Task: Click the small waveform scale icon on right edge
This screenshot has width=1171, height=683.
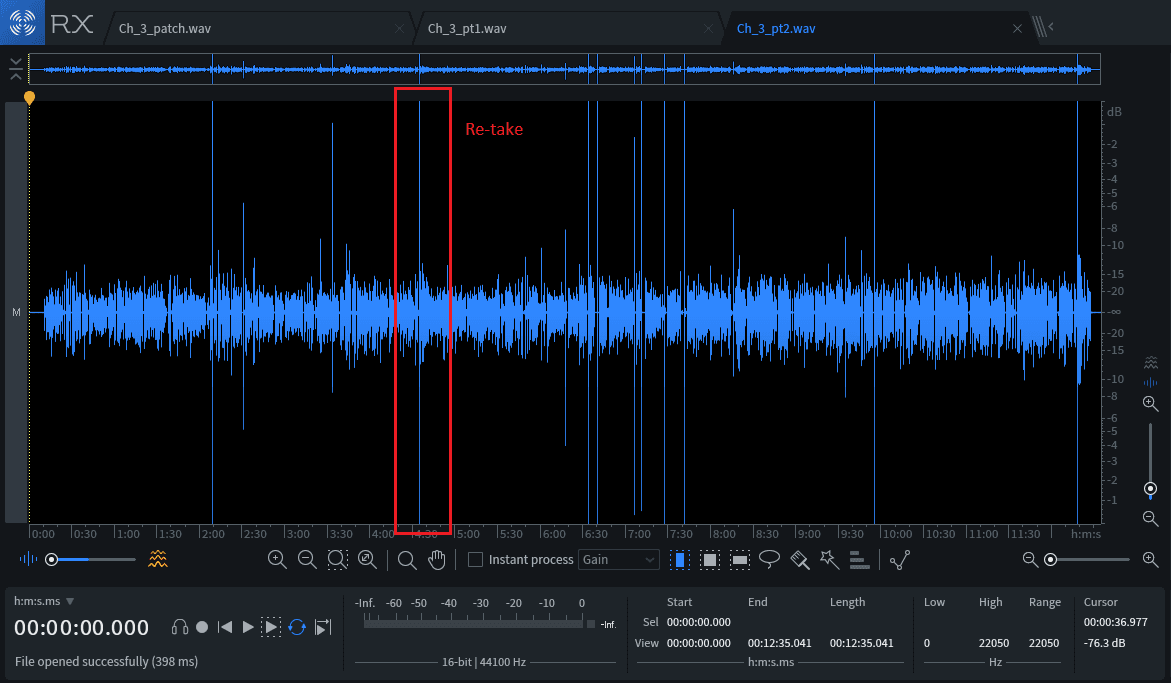Action: tap(1150, 382)
